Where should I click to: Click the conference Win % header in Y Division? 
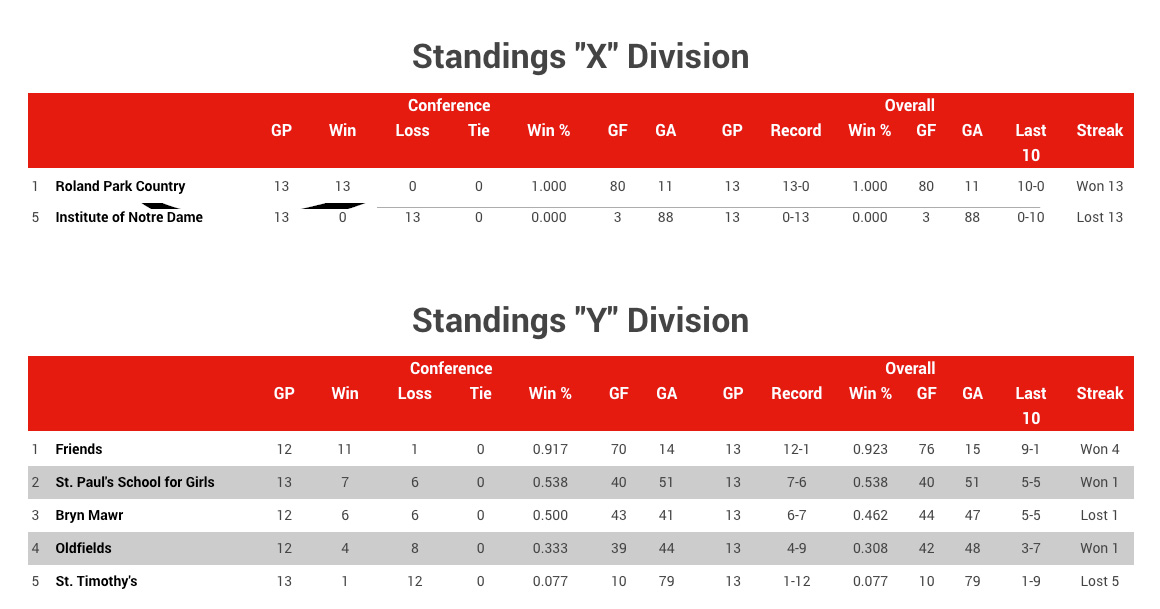coord(550,394)
